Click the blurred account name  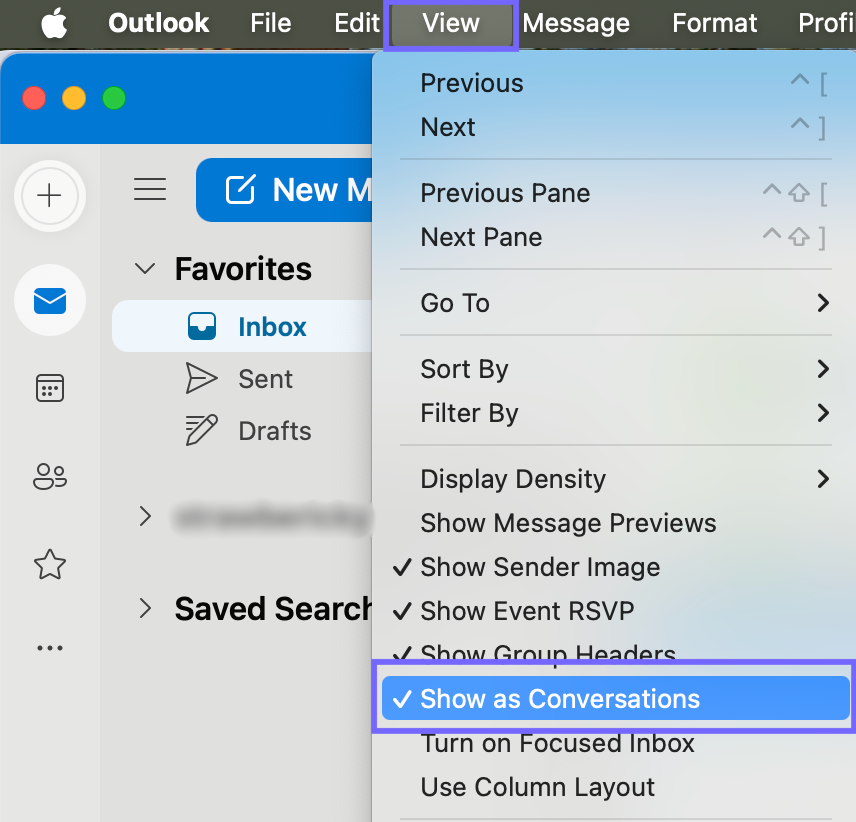point(272,516)
